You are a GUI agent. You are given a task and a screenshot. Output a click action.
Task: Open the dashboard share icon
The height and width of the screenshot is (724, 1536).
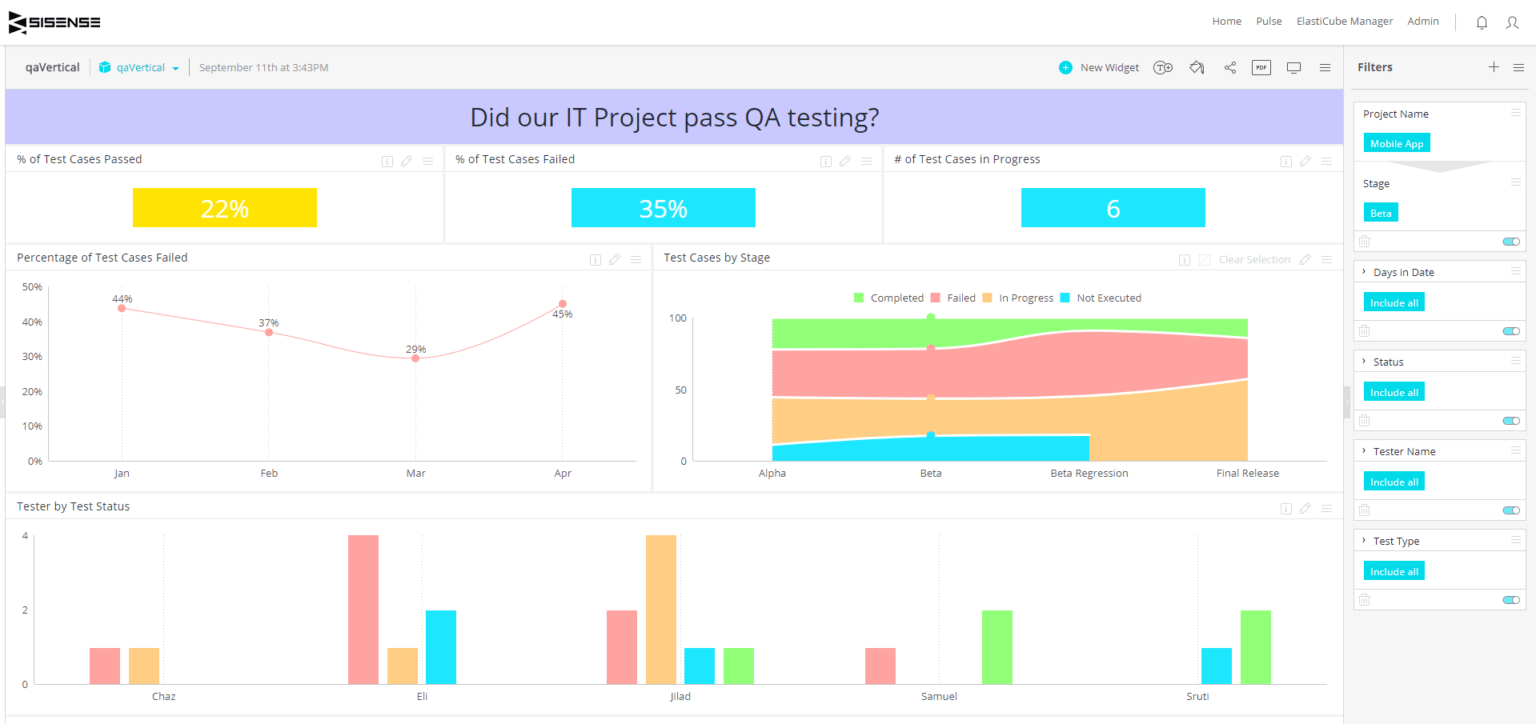(x=1229, y=67)
